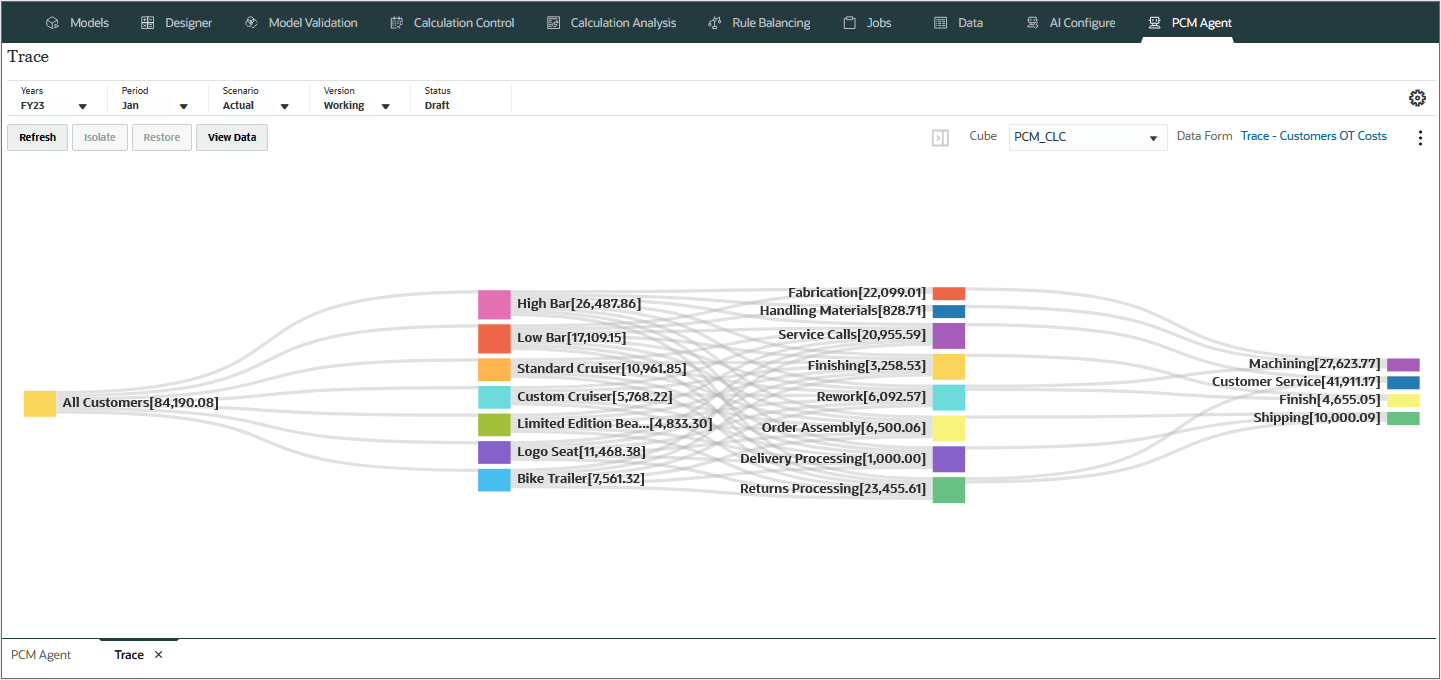Select the Service Calls purple node

[x=949, y=336]
